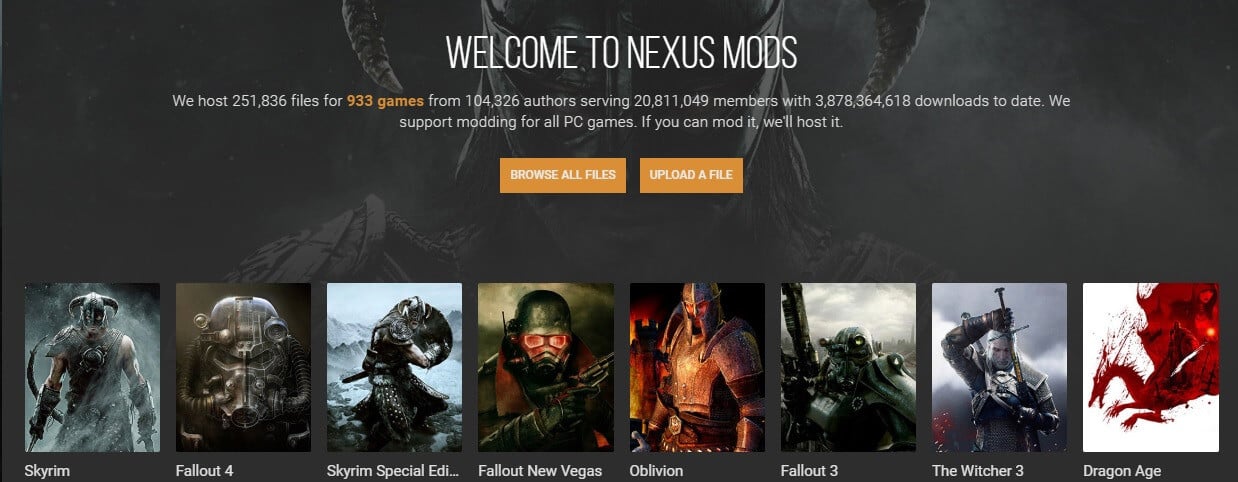The height and width of the screenshot is (482, 1238).
Task: Click the Skyrim Special Edi... title text
Action: [x=394, y=471]
